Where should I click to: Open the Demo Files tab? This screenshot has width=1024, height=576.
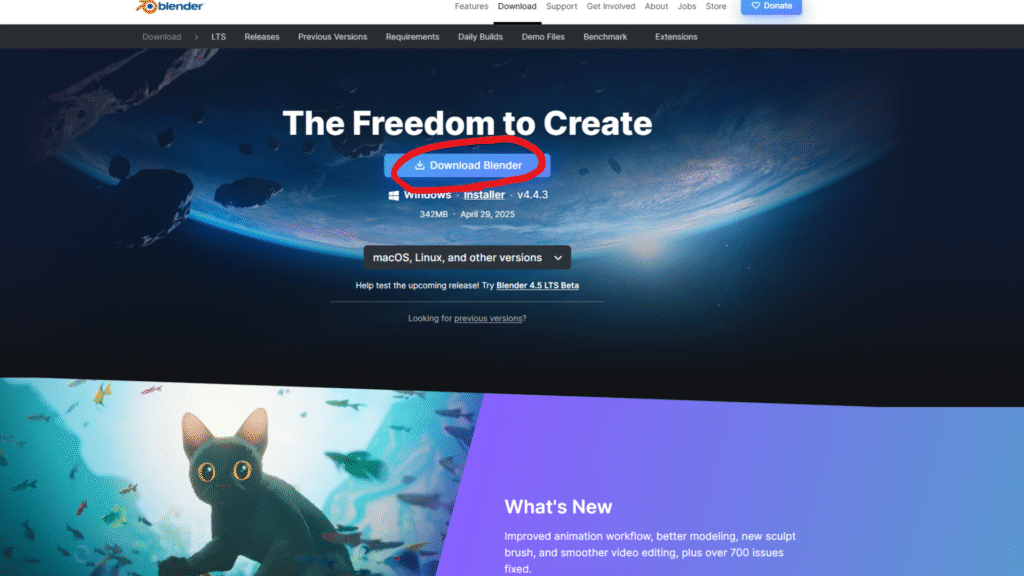543,37
